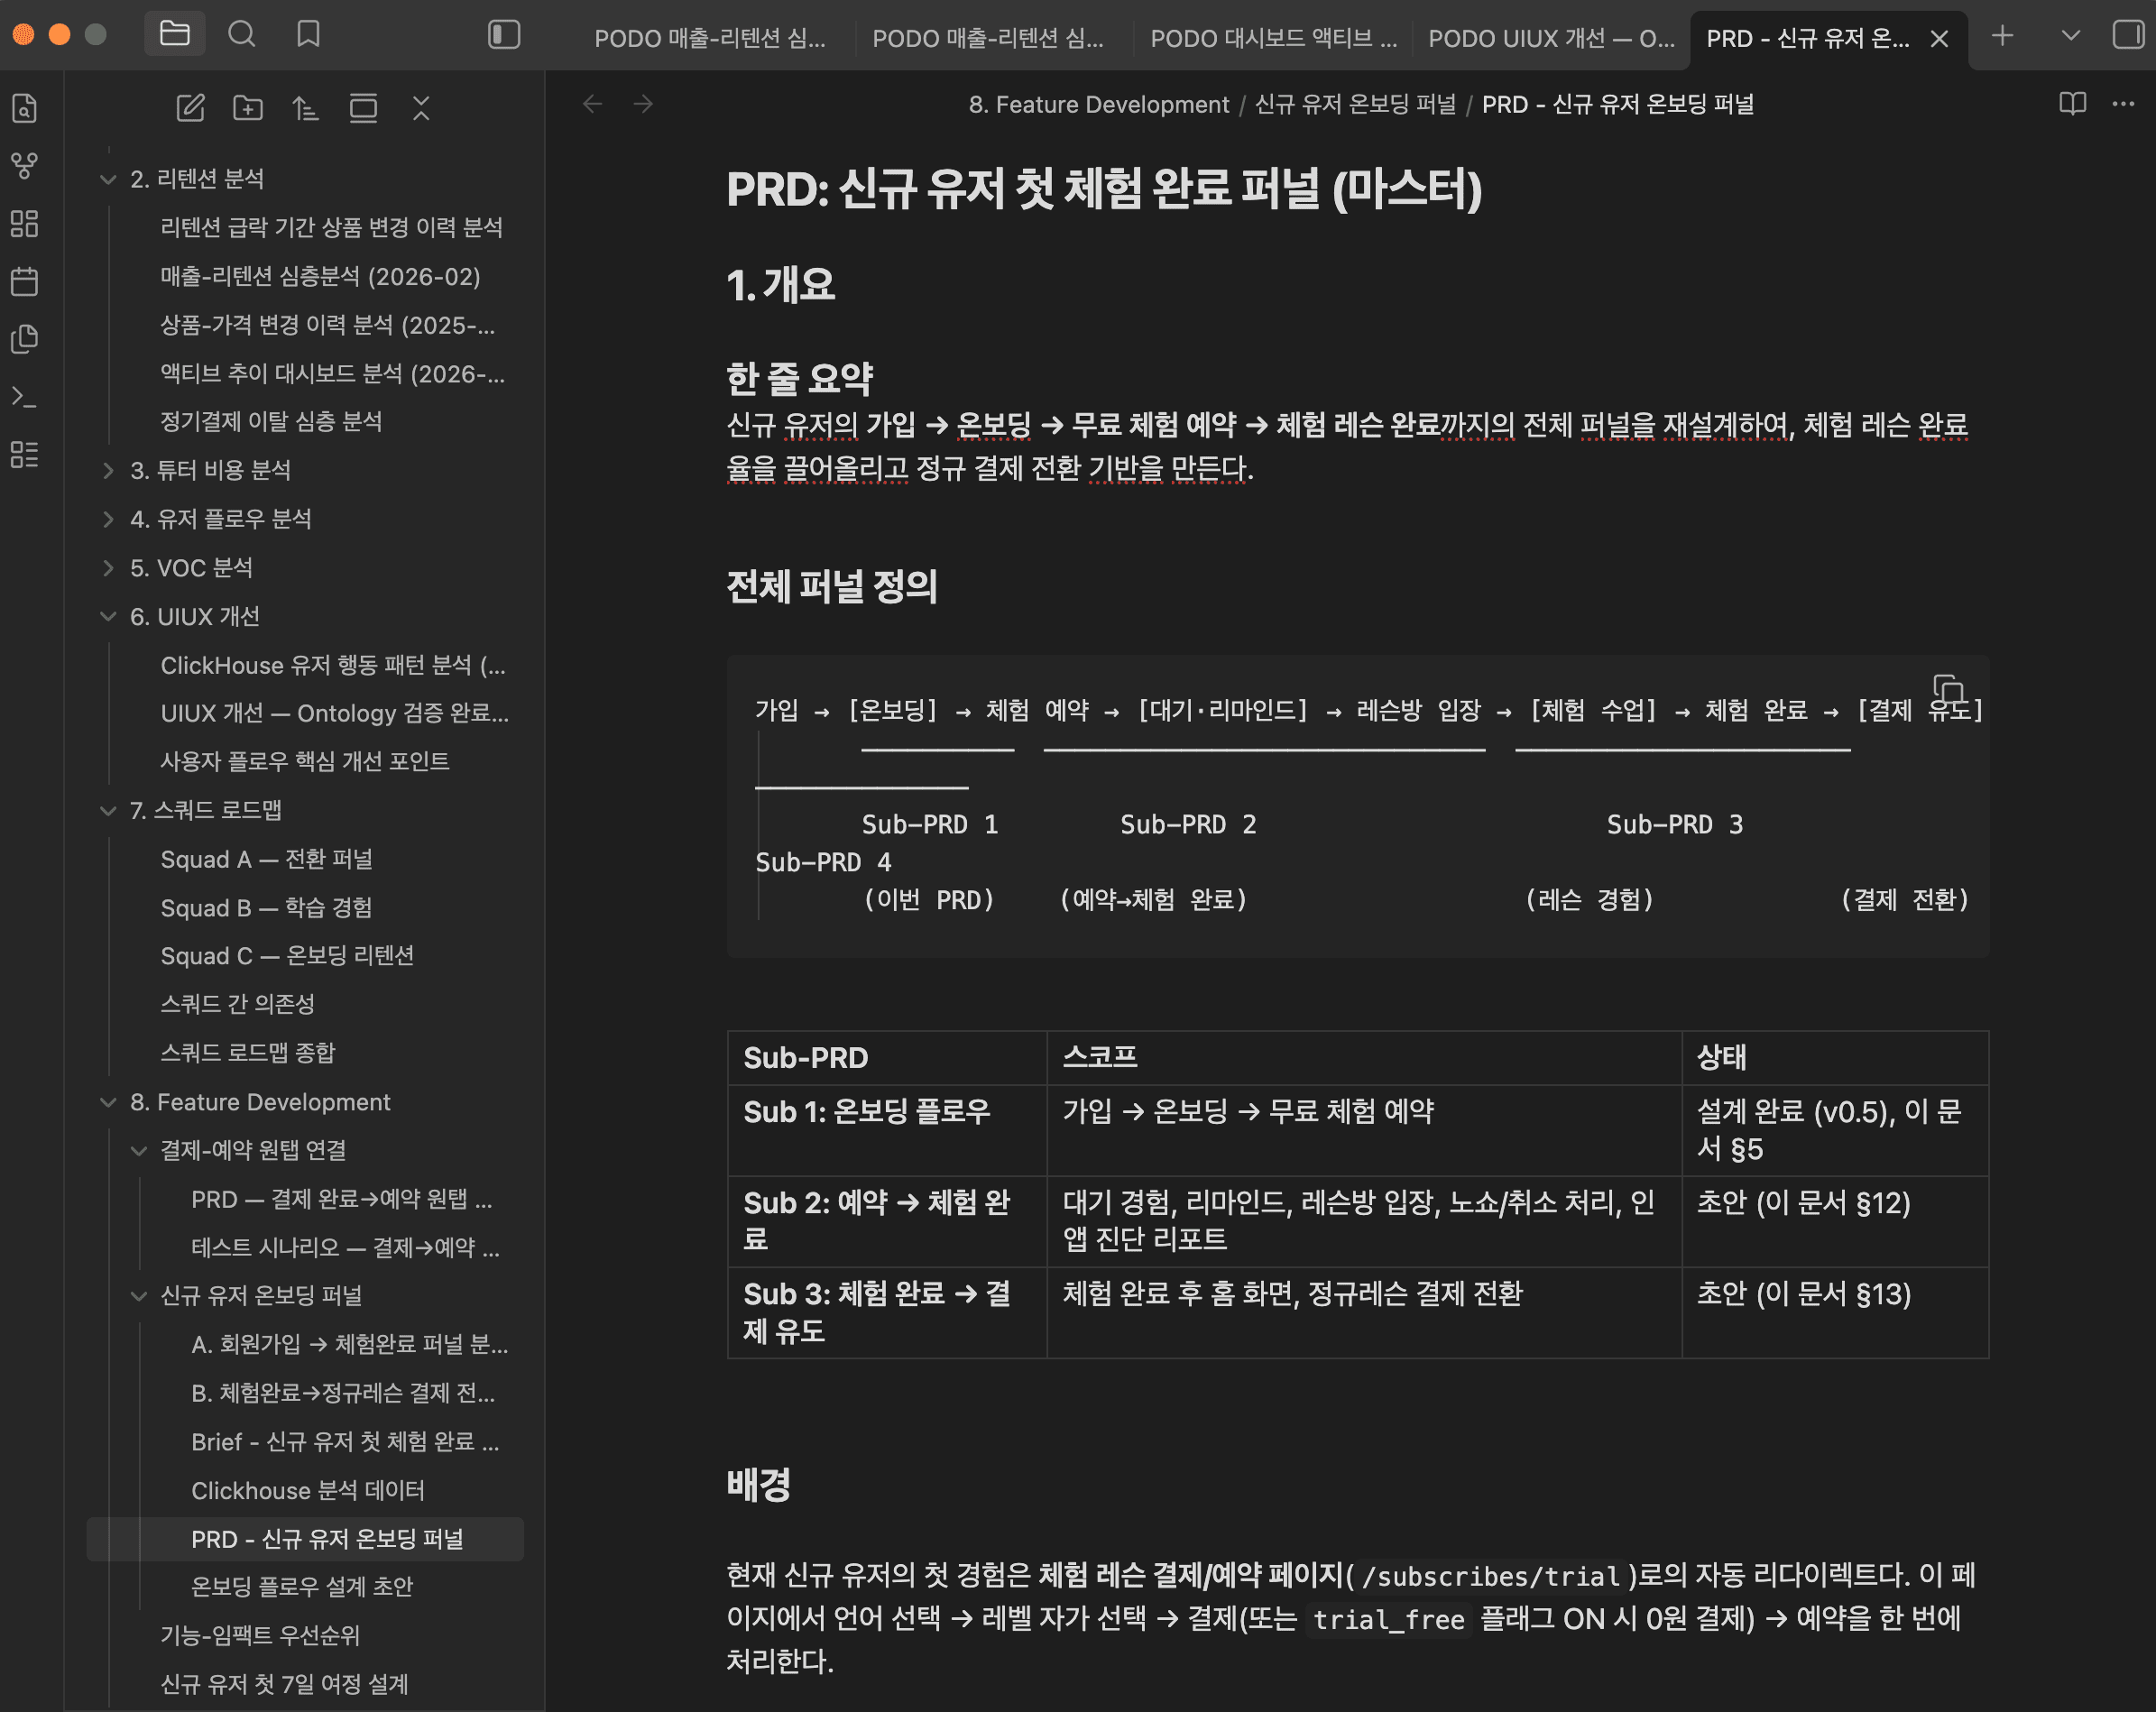Click the auto-reveal current file icon

coord(363,107)
